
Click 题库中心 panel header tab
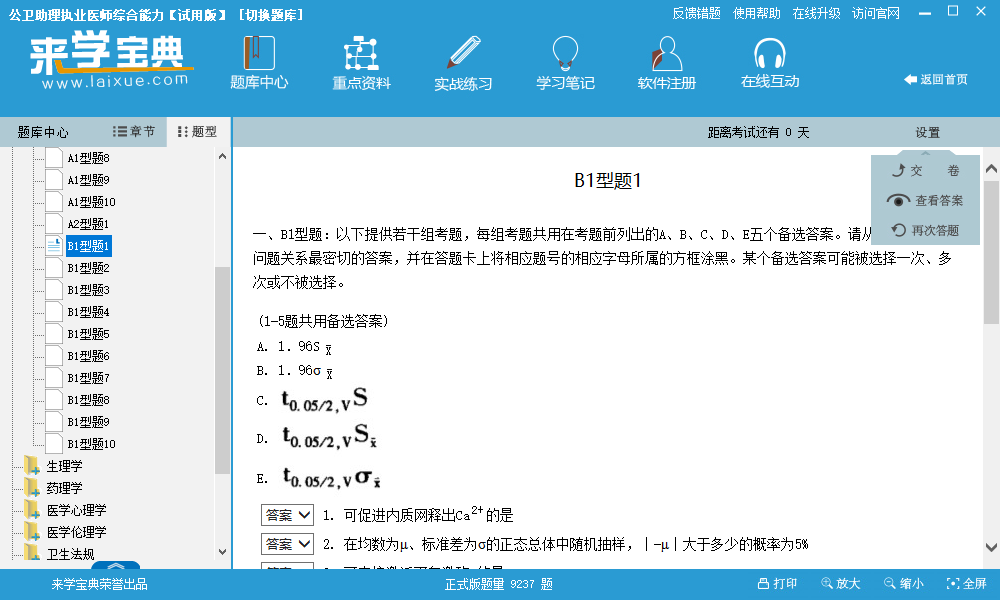(43, 132)
